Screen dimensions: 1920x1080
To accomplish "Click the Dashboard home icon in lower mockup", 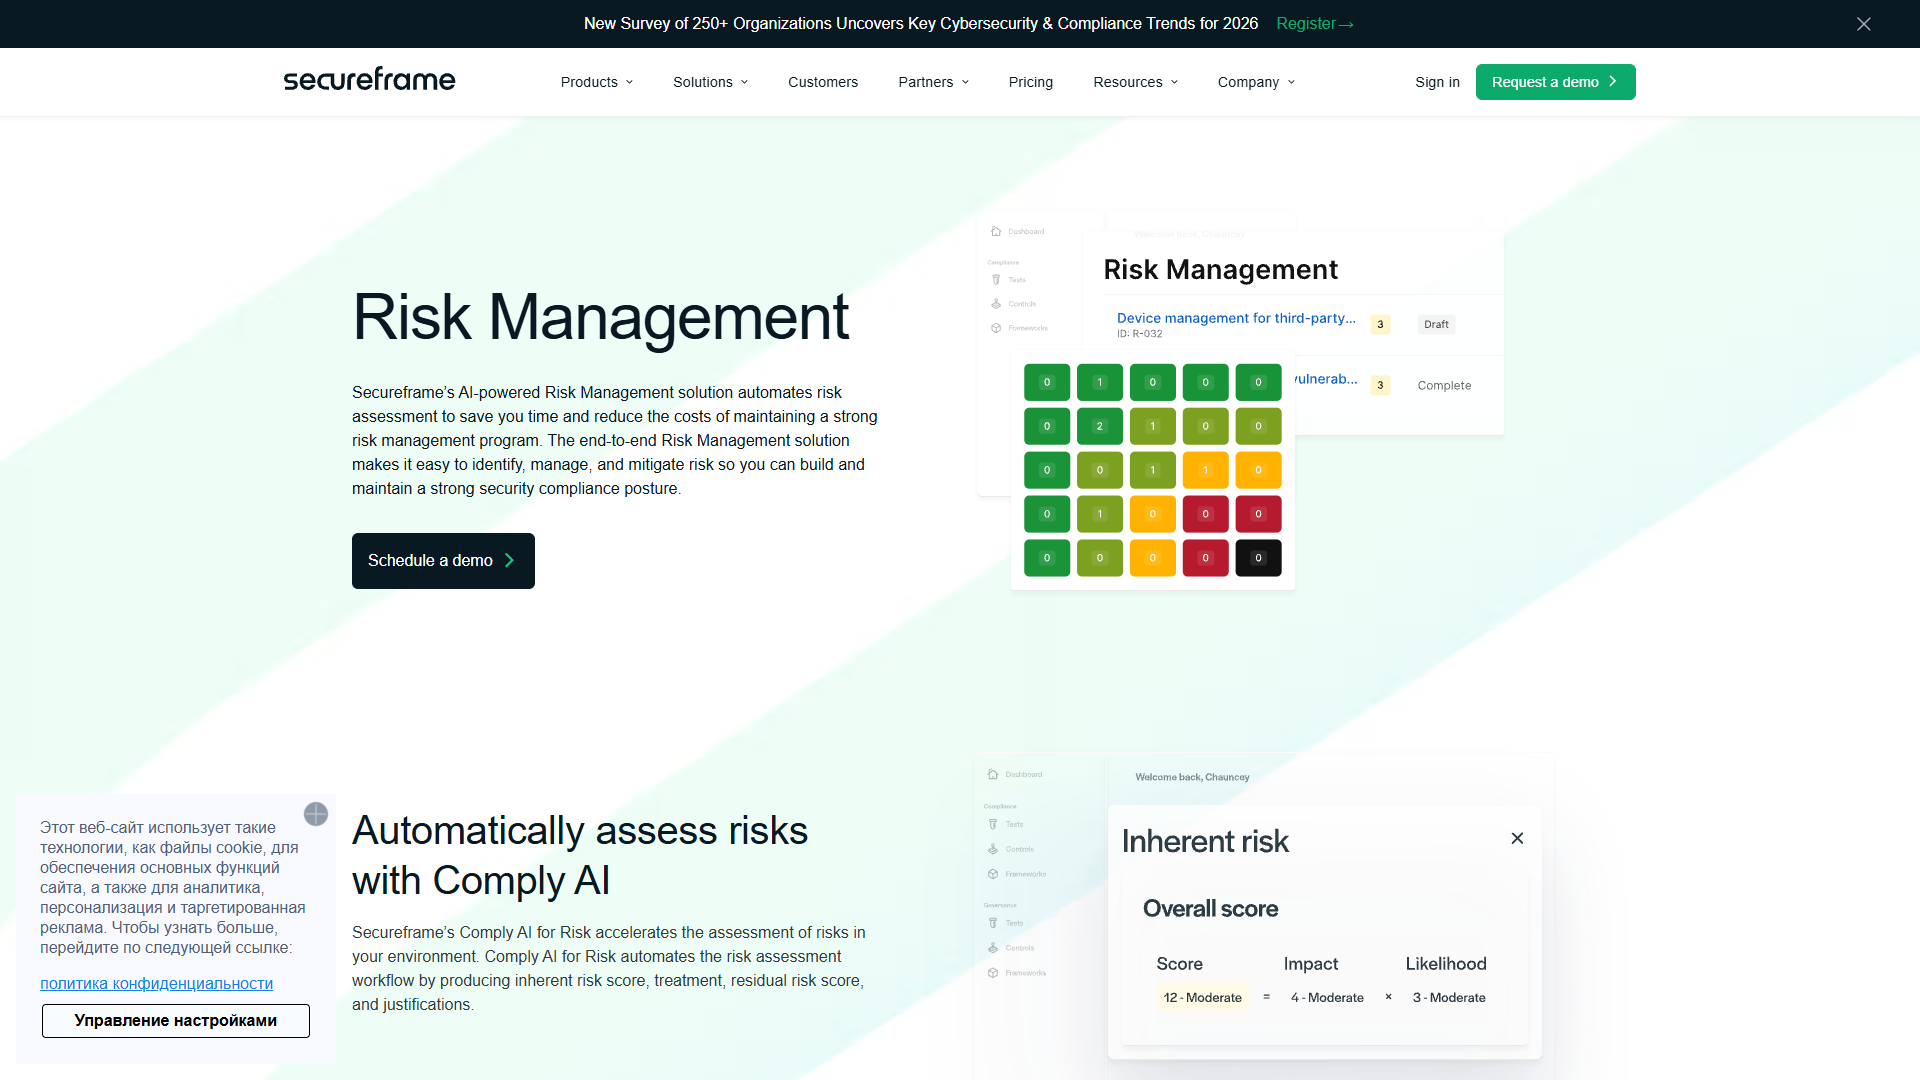I will point(993,774).
